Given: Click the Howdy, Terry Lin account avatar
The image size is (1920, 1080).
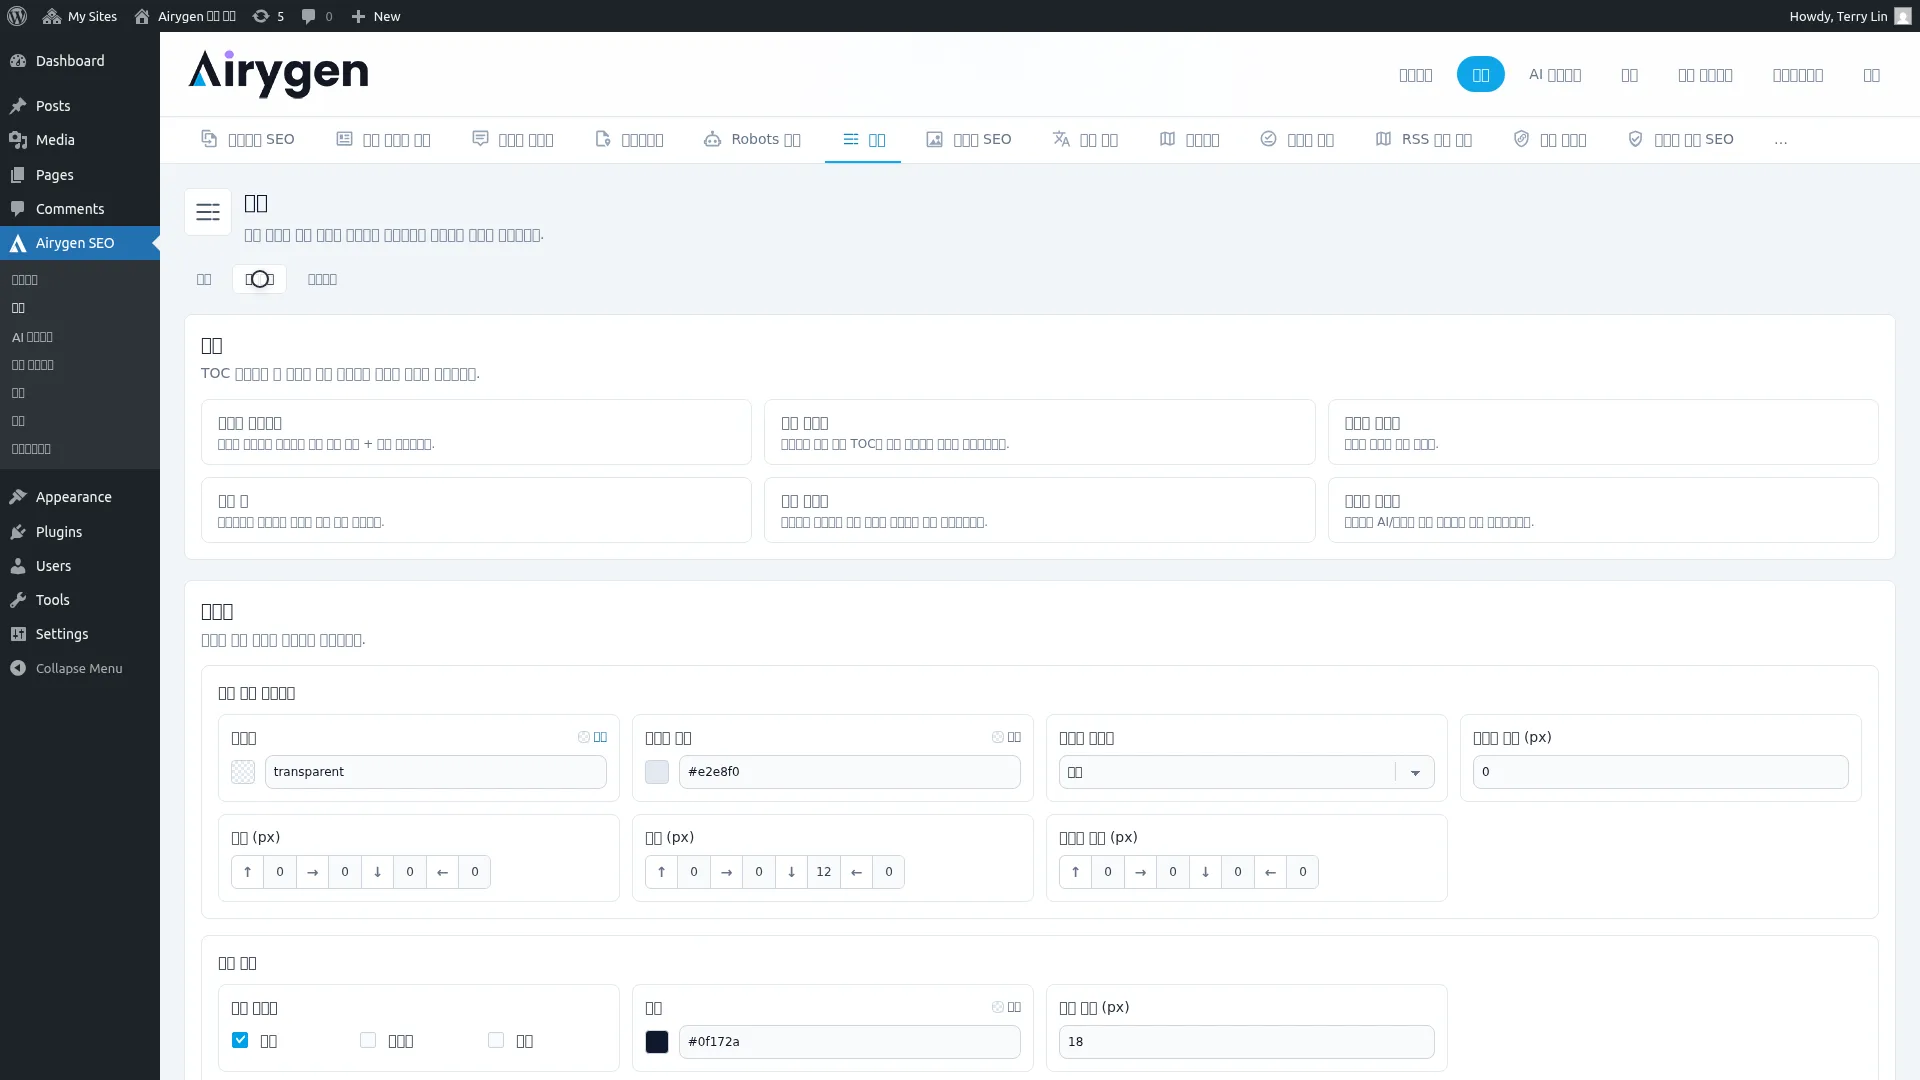Looking at the screenshot, I should (x=1902, y=16).
